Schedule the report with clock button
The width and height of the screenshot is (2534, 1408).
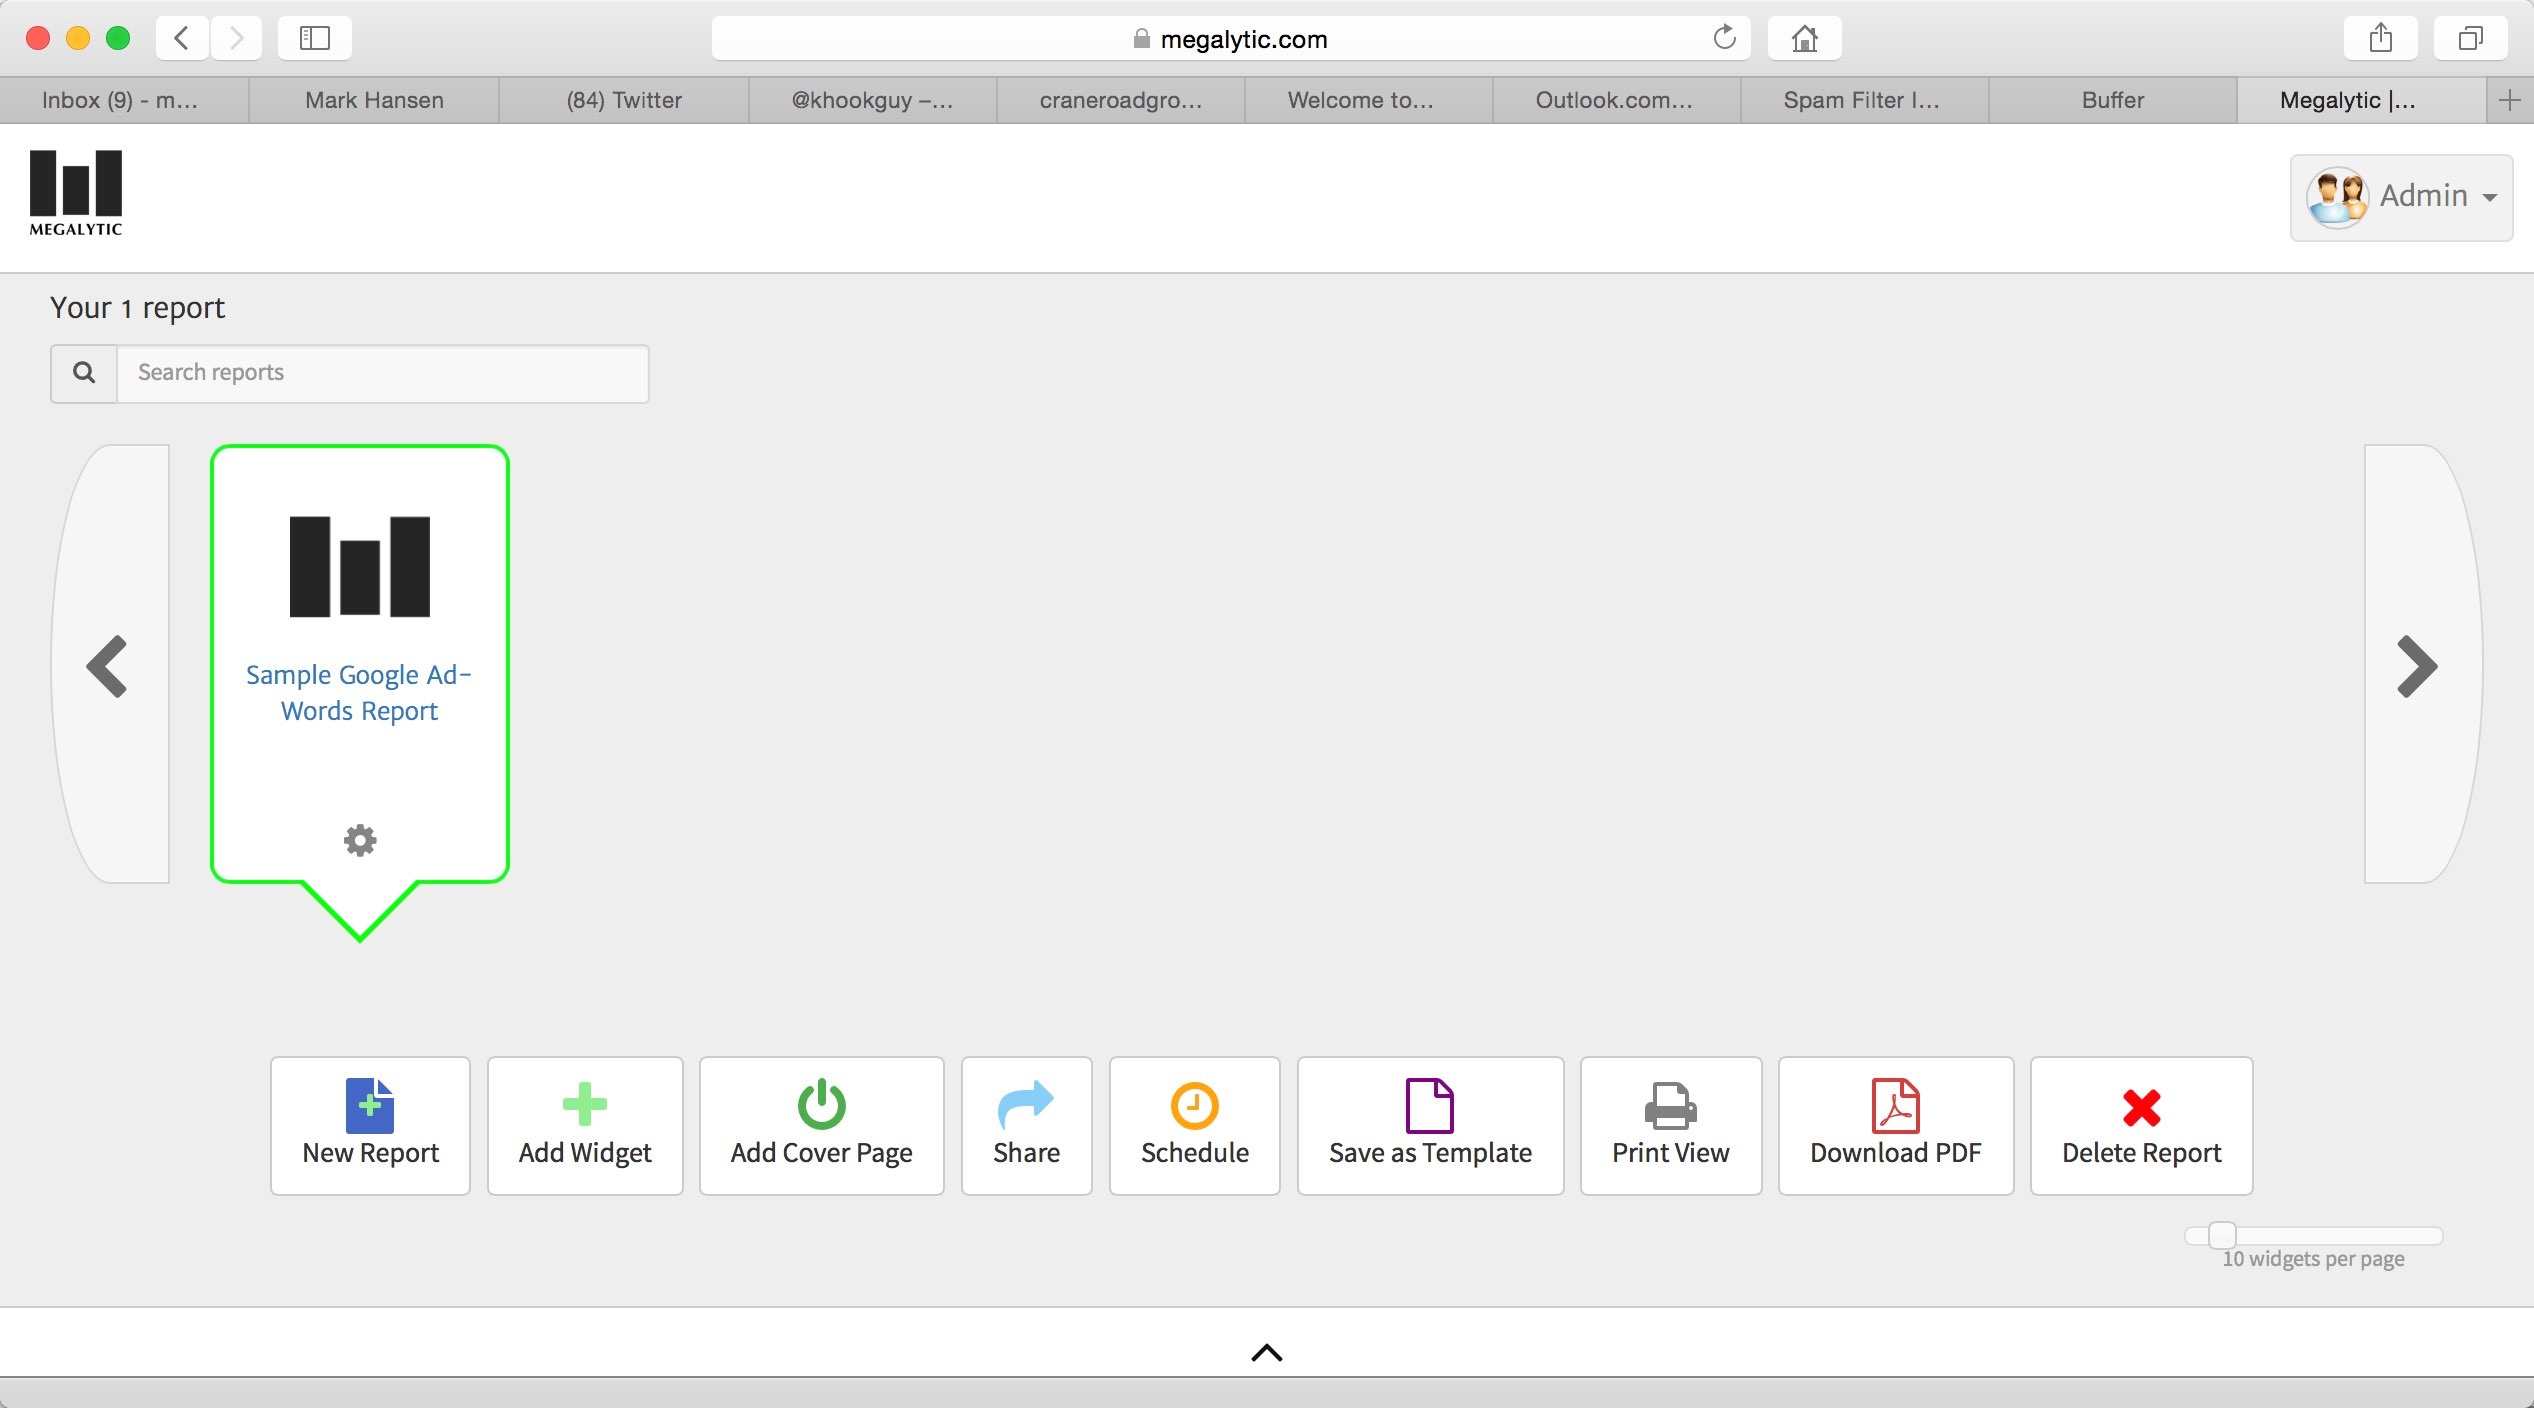[x=1194, y=1125]
